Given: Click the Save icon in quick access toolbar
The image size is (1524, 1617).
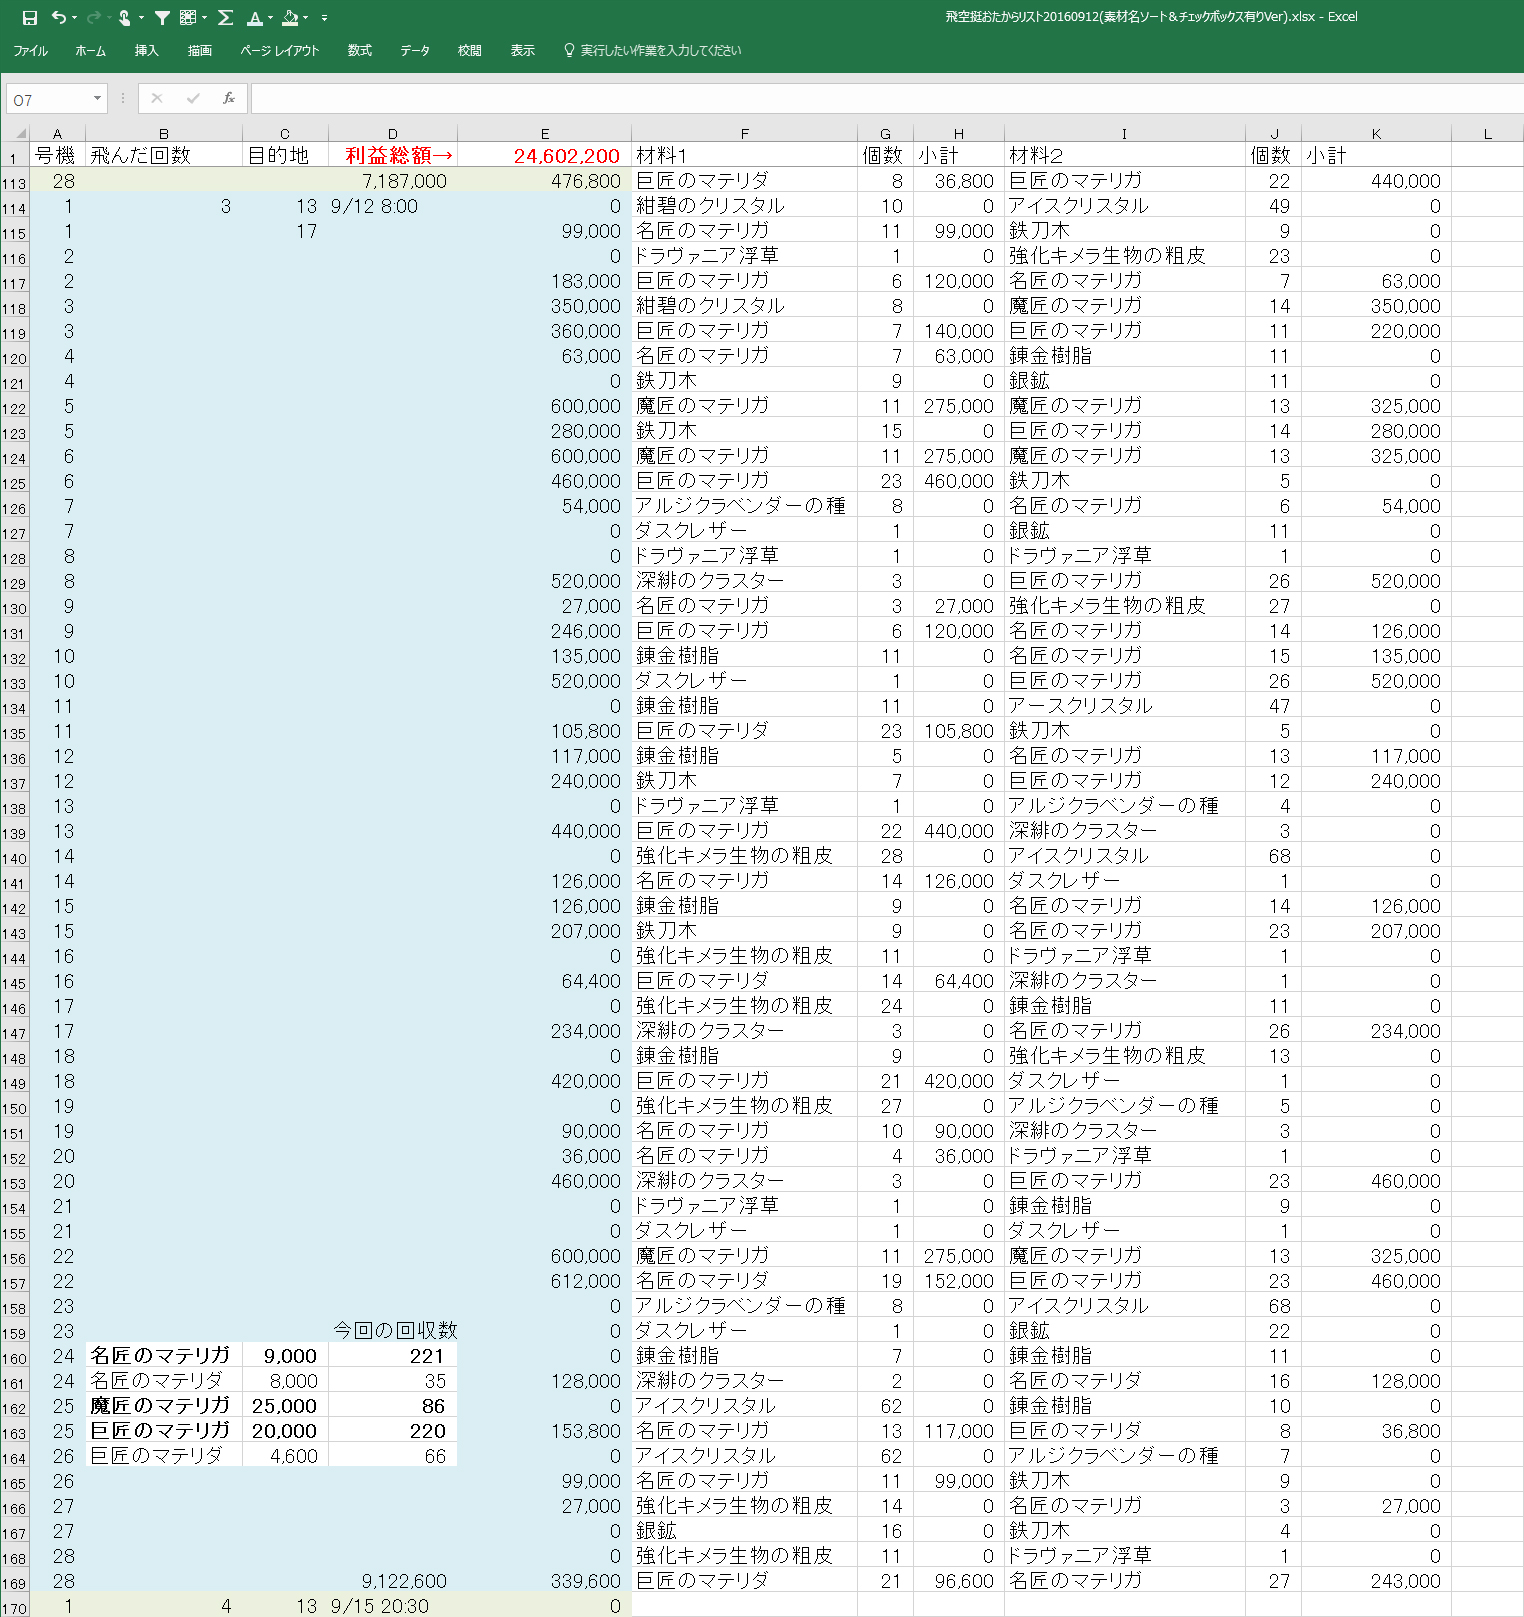Looking at the screenshot, I should coord(30,17).
